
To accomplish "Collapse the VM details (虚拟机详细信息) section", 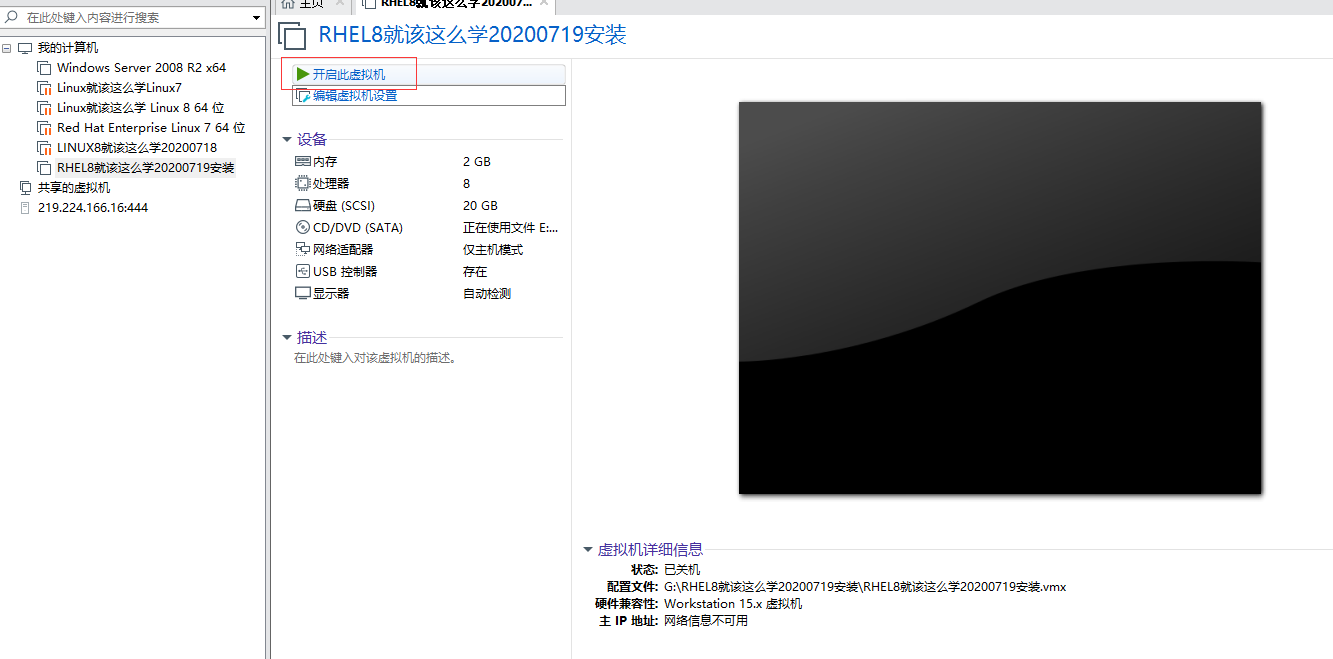I will pos(588,549).
